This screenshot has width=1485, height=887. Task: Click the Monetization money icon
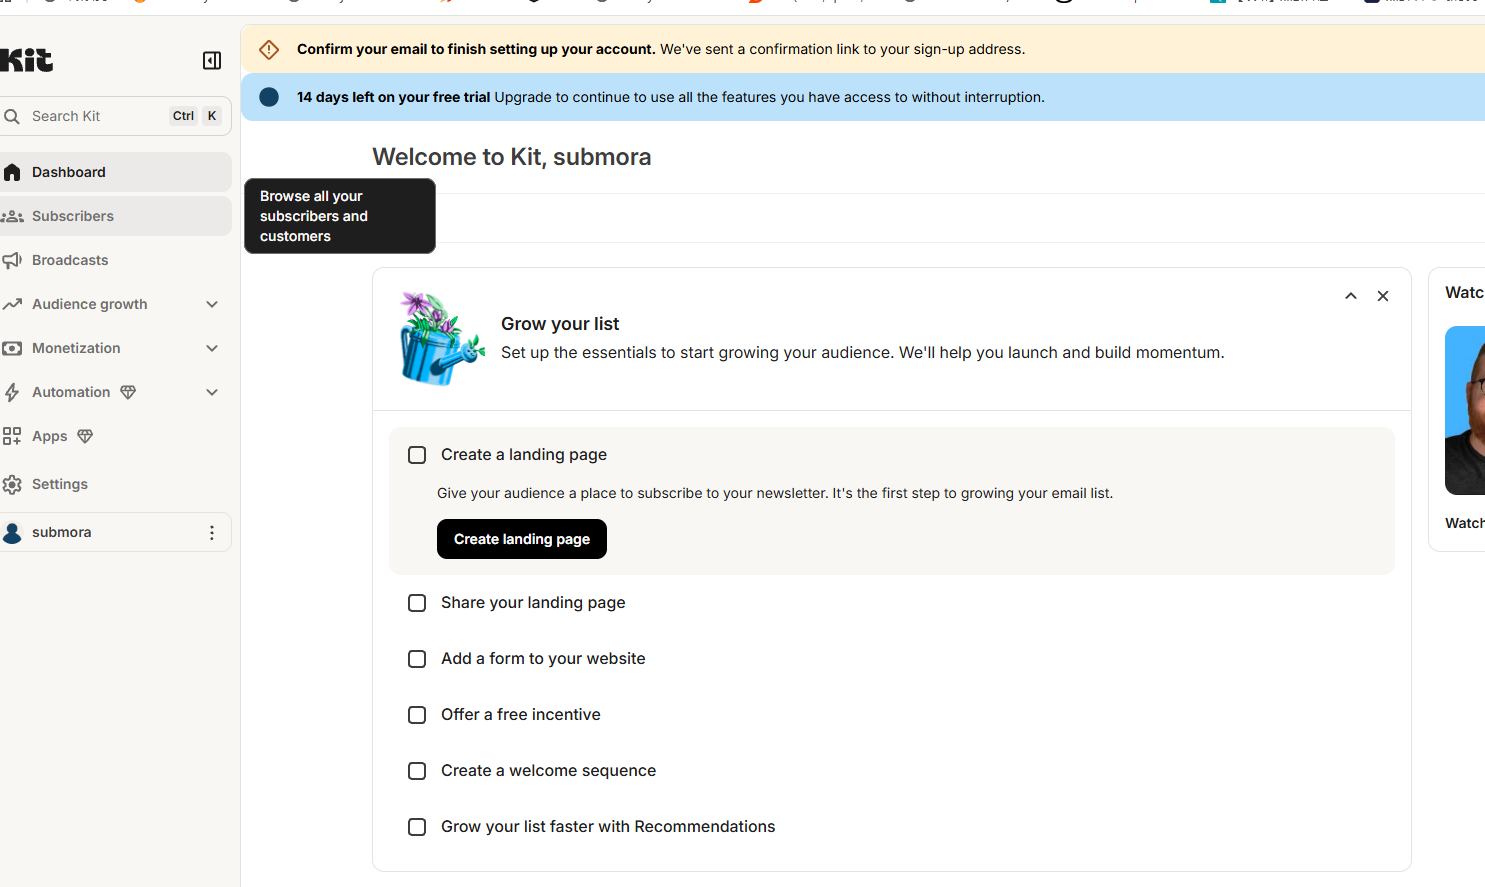tap(12, 348)
